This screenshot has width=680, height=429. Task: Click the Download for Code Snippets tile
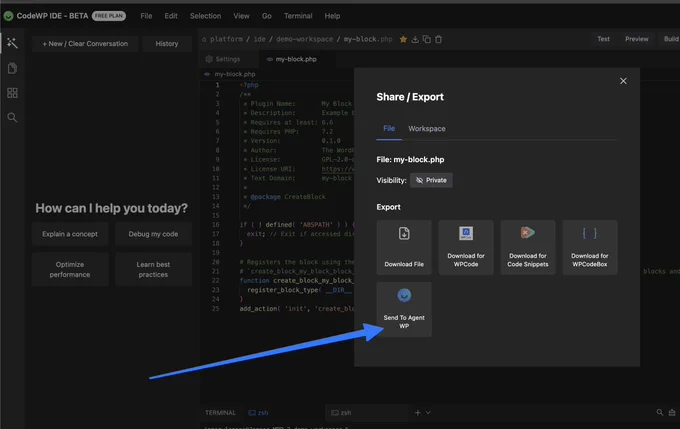(x=528, y=247)
